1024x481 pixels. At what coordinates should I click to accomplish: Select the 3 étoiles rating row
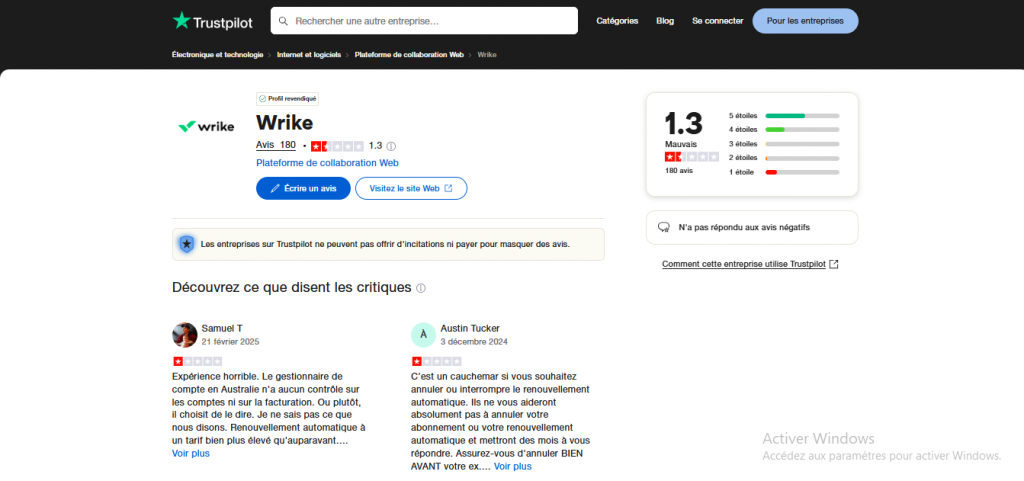pyautogui.click(x=784, y=144)
